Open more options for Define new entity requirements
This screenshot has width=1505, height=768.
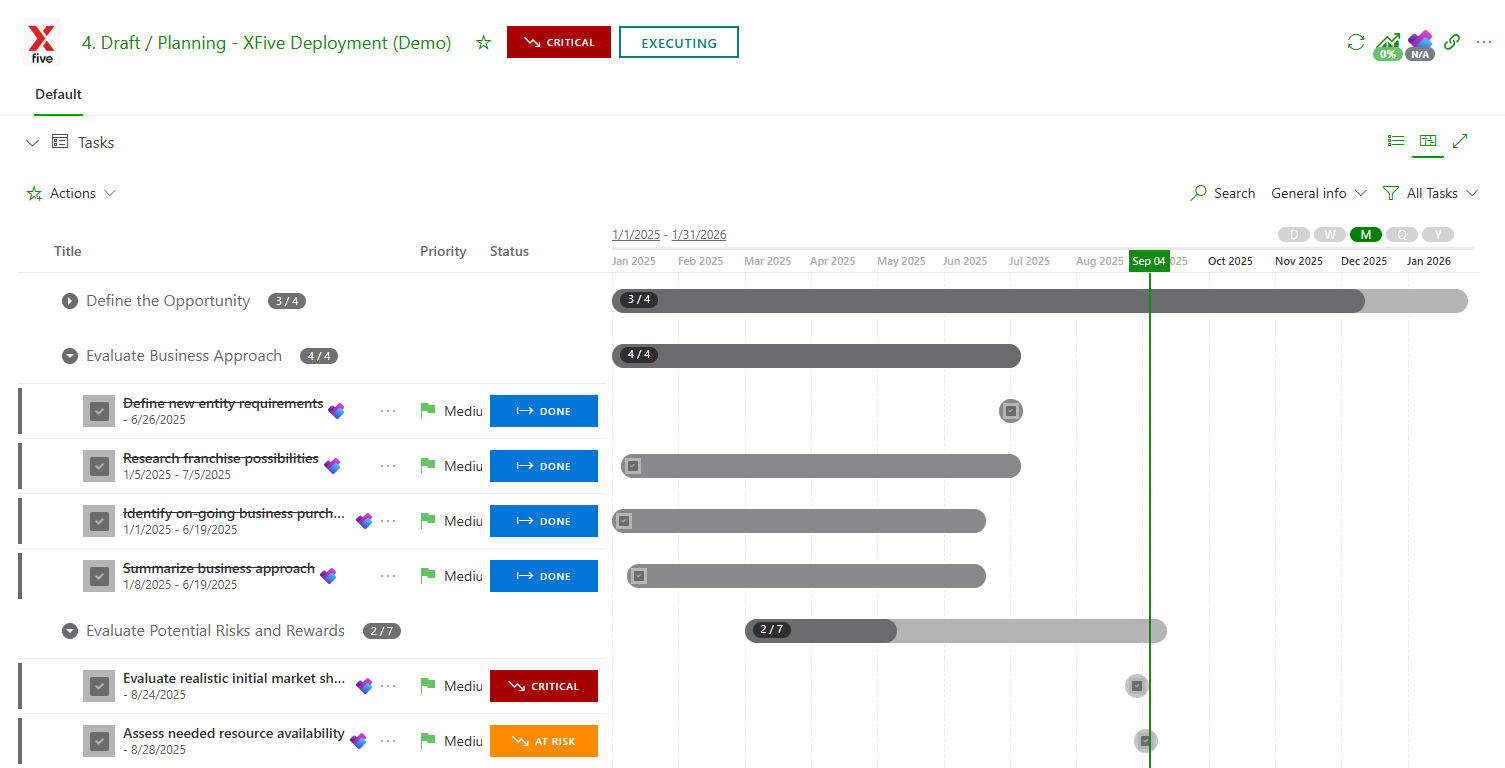coord(388,411)
